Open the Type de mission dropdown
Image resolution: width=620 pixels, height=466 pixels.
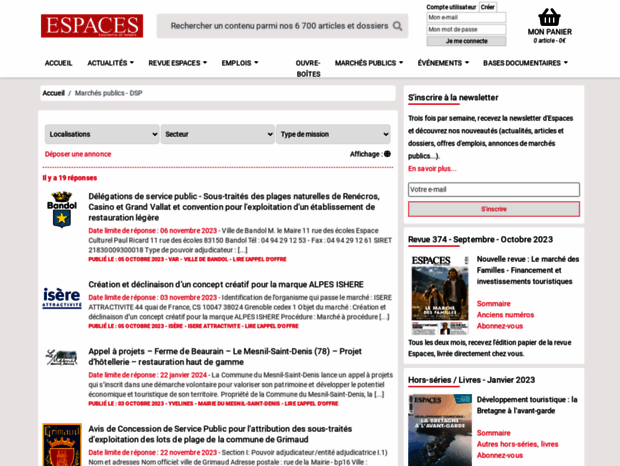[333, 134]
